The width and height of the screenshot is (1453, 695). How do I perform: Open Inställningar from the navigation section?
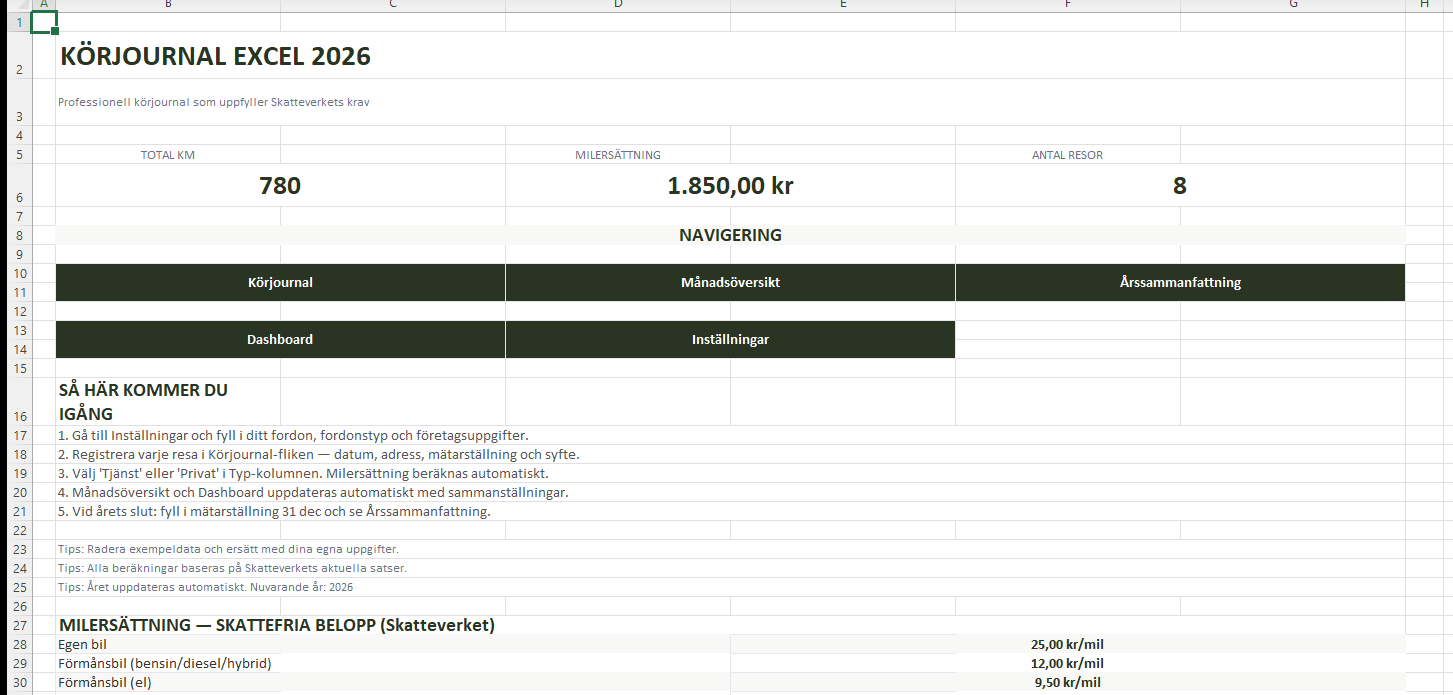[730, 339]
